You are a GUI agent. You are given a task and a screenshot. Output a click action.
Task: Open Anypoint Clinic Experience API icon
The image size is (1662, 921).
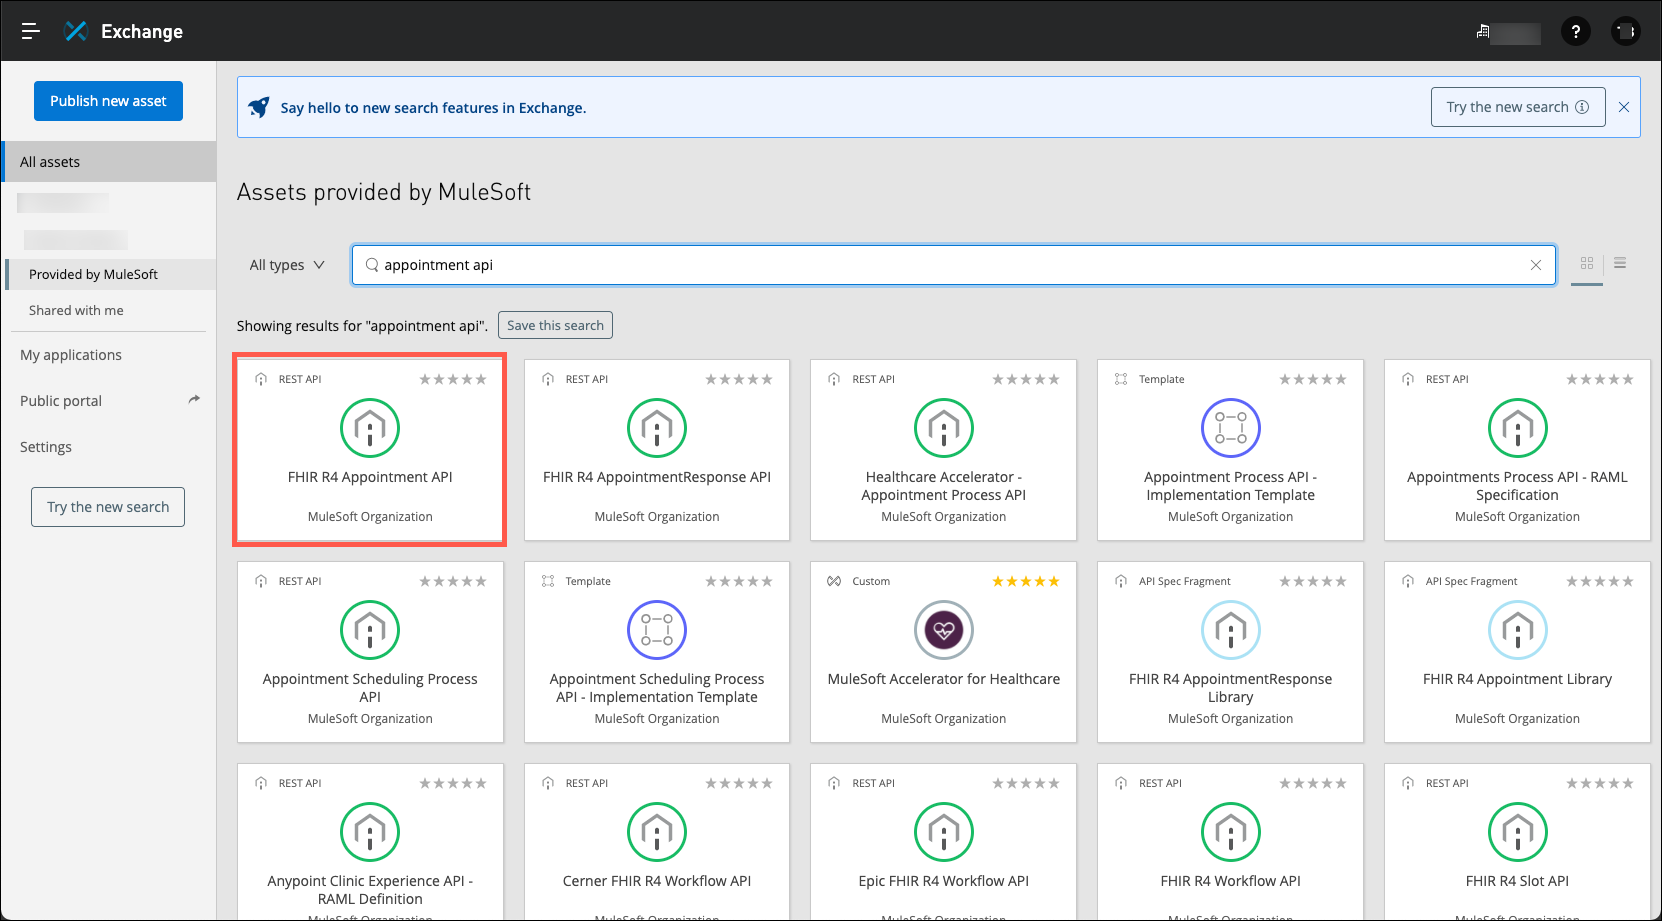[x=370, y=832]
